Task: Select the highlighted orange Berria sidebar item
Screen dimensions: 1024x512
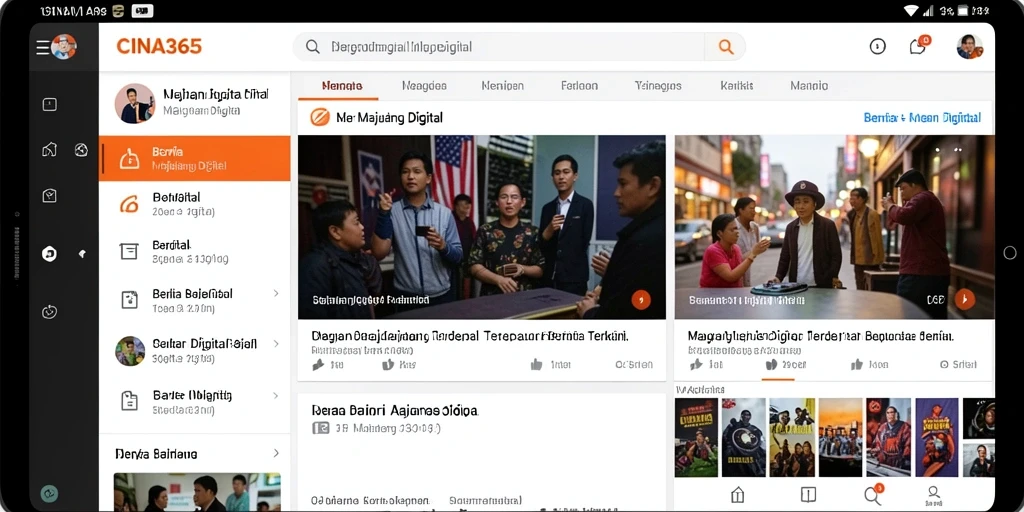Action: (x=195, y=159)
